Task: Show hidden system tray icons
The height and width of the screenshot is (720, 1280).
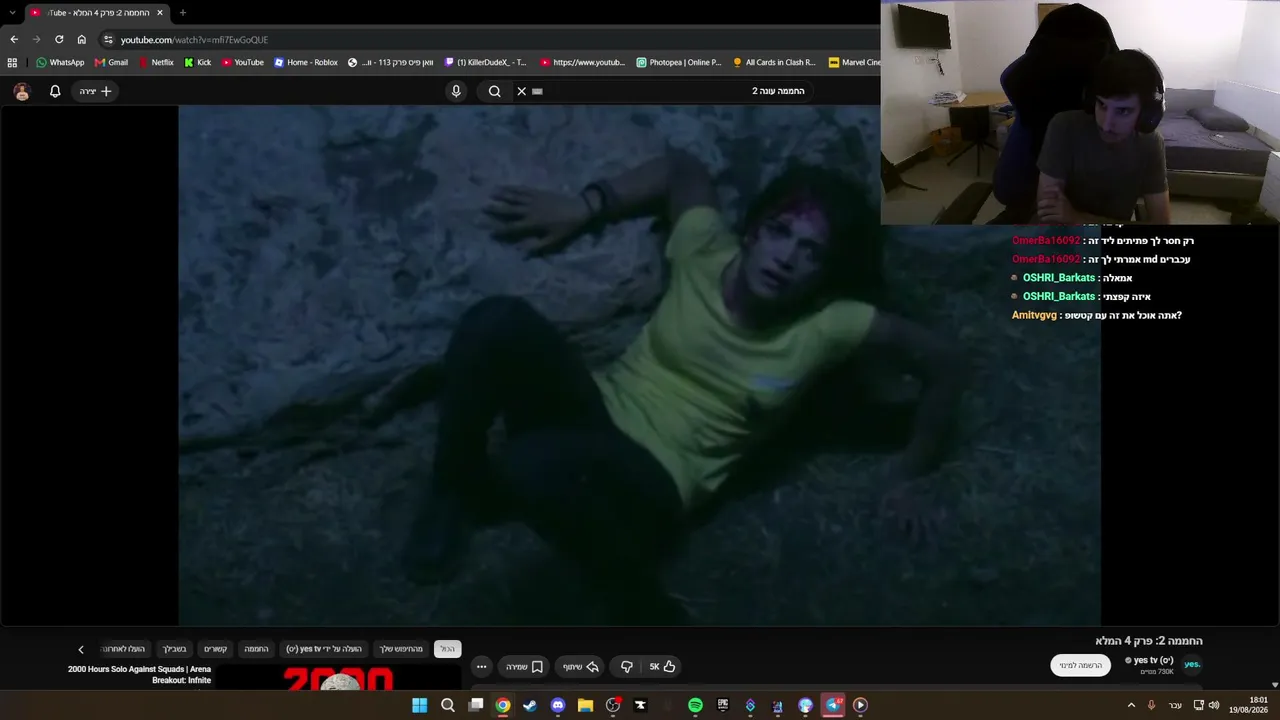Action: click(1131, 705)
